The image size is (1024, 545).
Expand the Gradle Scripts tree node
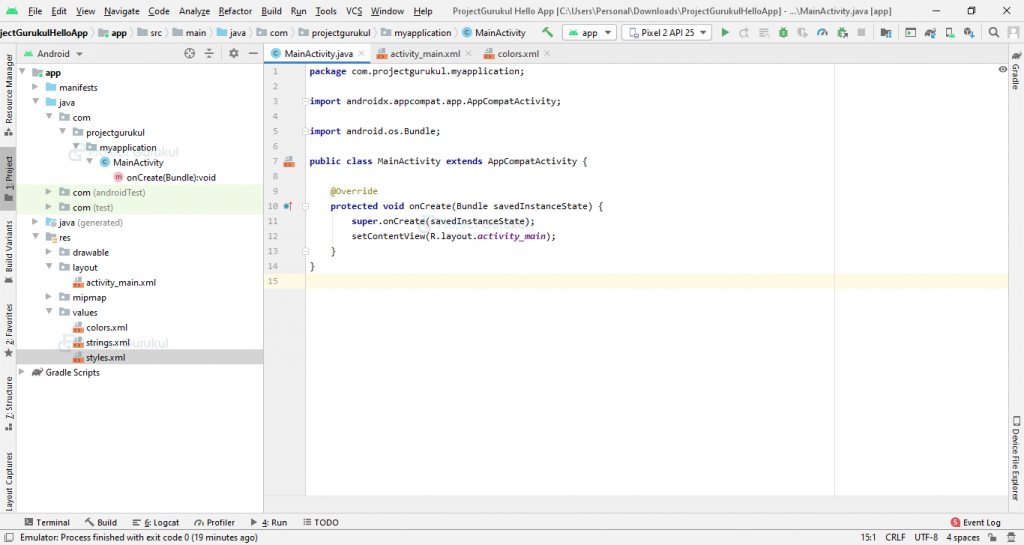tap(23, 372)
